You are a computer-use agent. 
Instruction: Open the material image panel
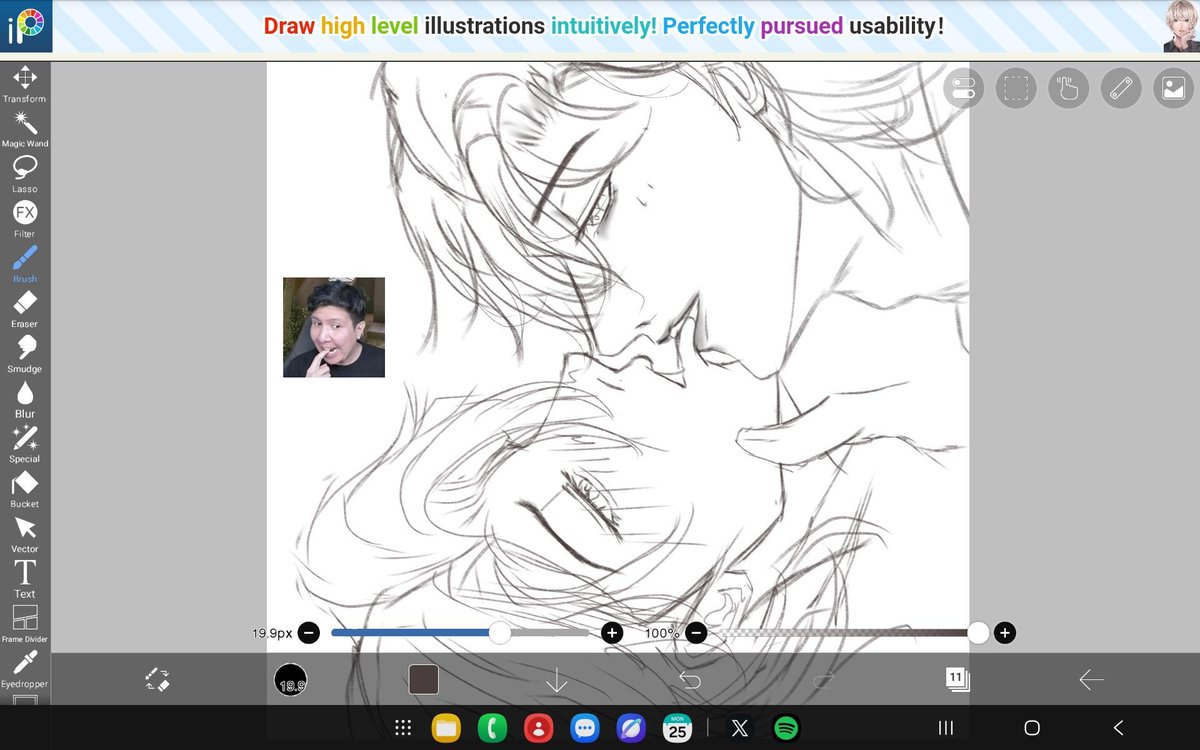click(1173, 88)
